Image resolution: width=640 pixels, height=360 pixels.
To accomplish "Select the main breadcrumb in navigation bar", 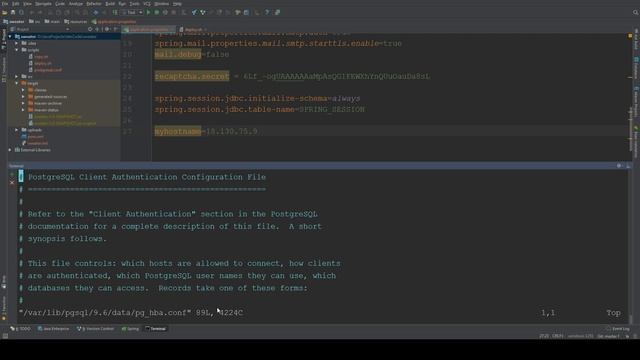I will 52,22.
